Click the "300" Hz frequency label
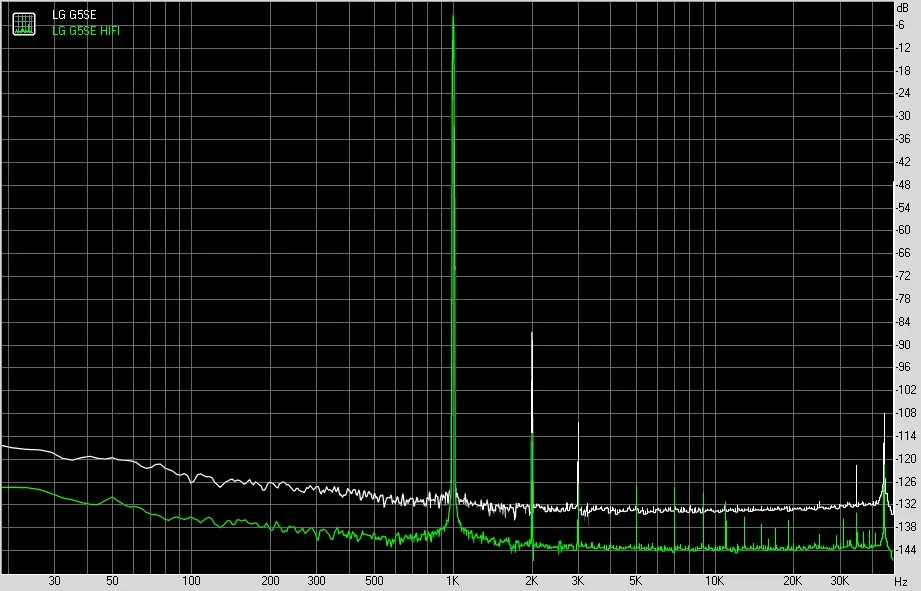Screen dimensions: 921x591 tap(316, 581)
